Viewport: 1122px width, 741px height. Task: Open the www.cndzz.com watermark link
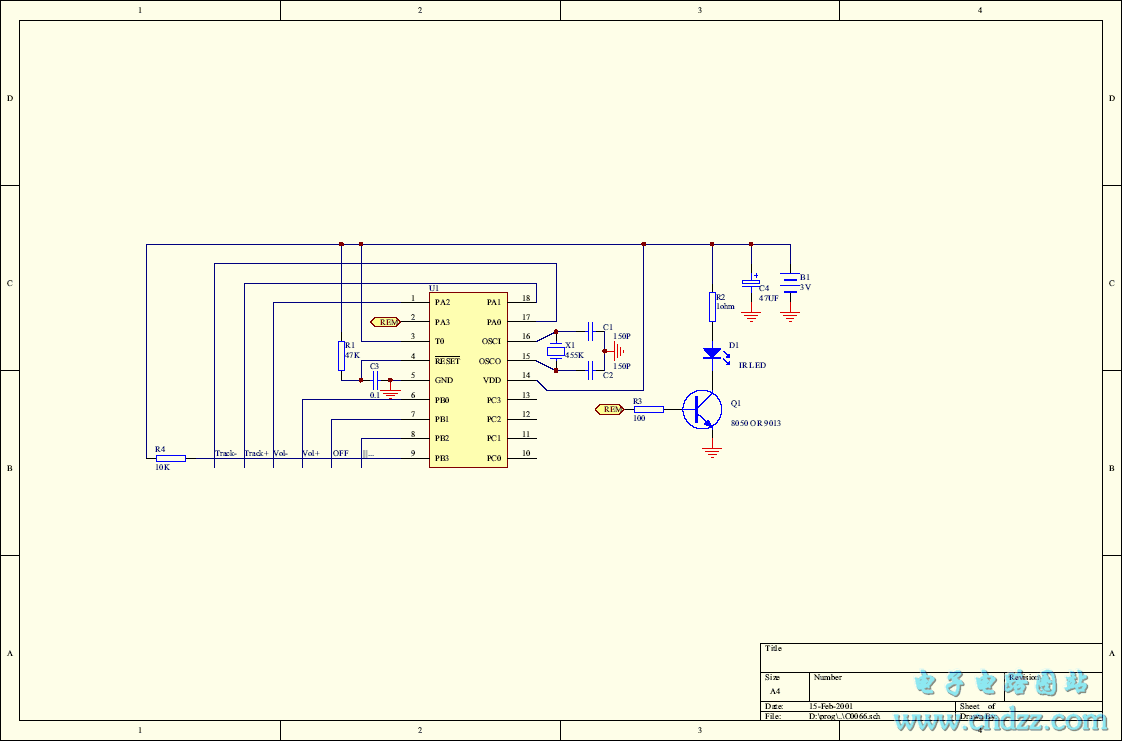coord(1000,720)
